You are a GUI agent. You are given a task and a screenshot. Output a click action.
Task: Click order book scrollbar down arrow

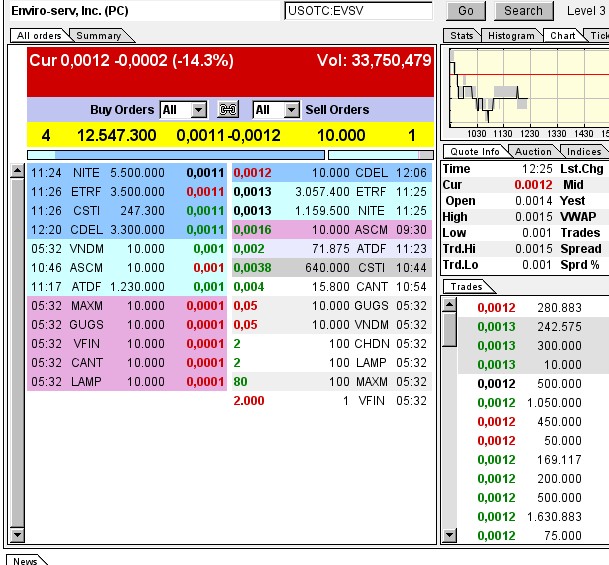point(17,535)
